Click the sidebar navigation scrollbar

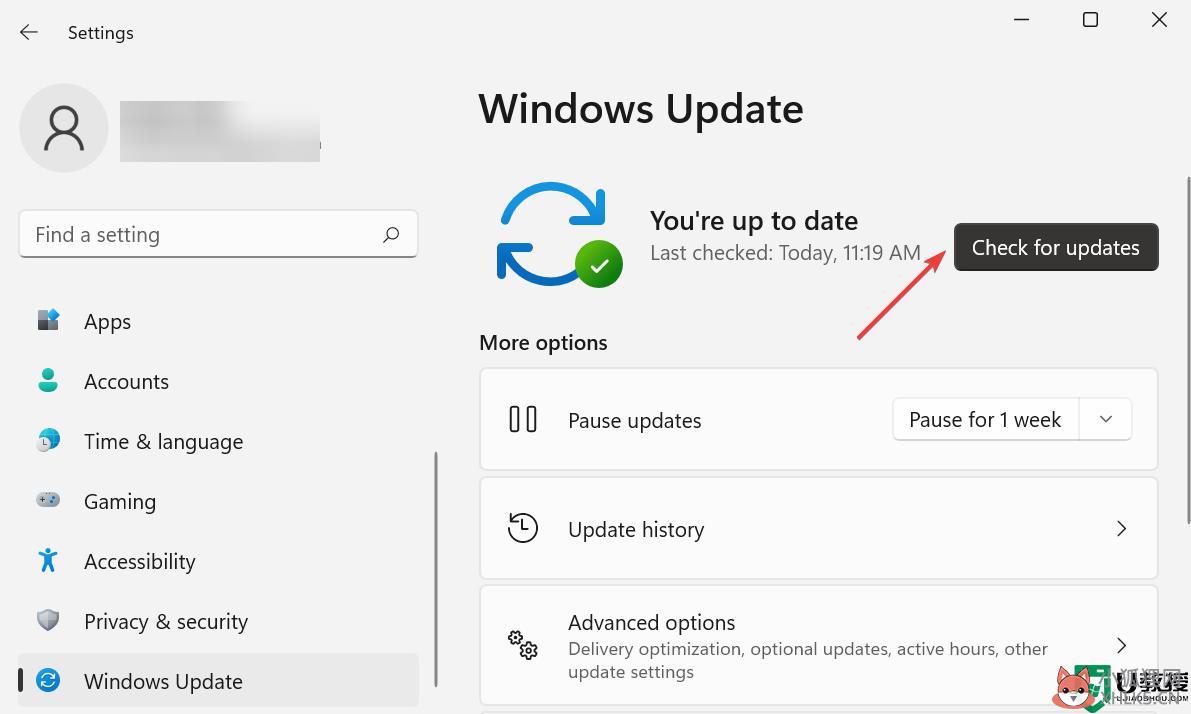tap(436, 569)
